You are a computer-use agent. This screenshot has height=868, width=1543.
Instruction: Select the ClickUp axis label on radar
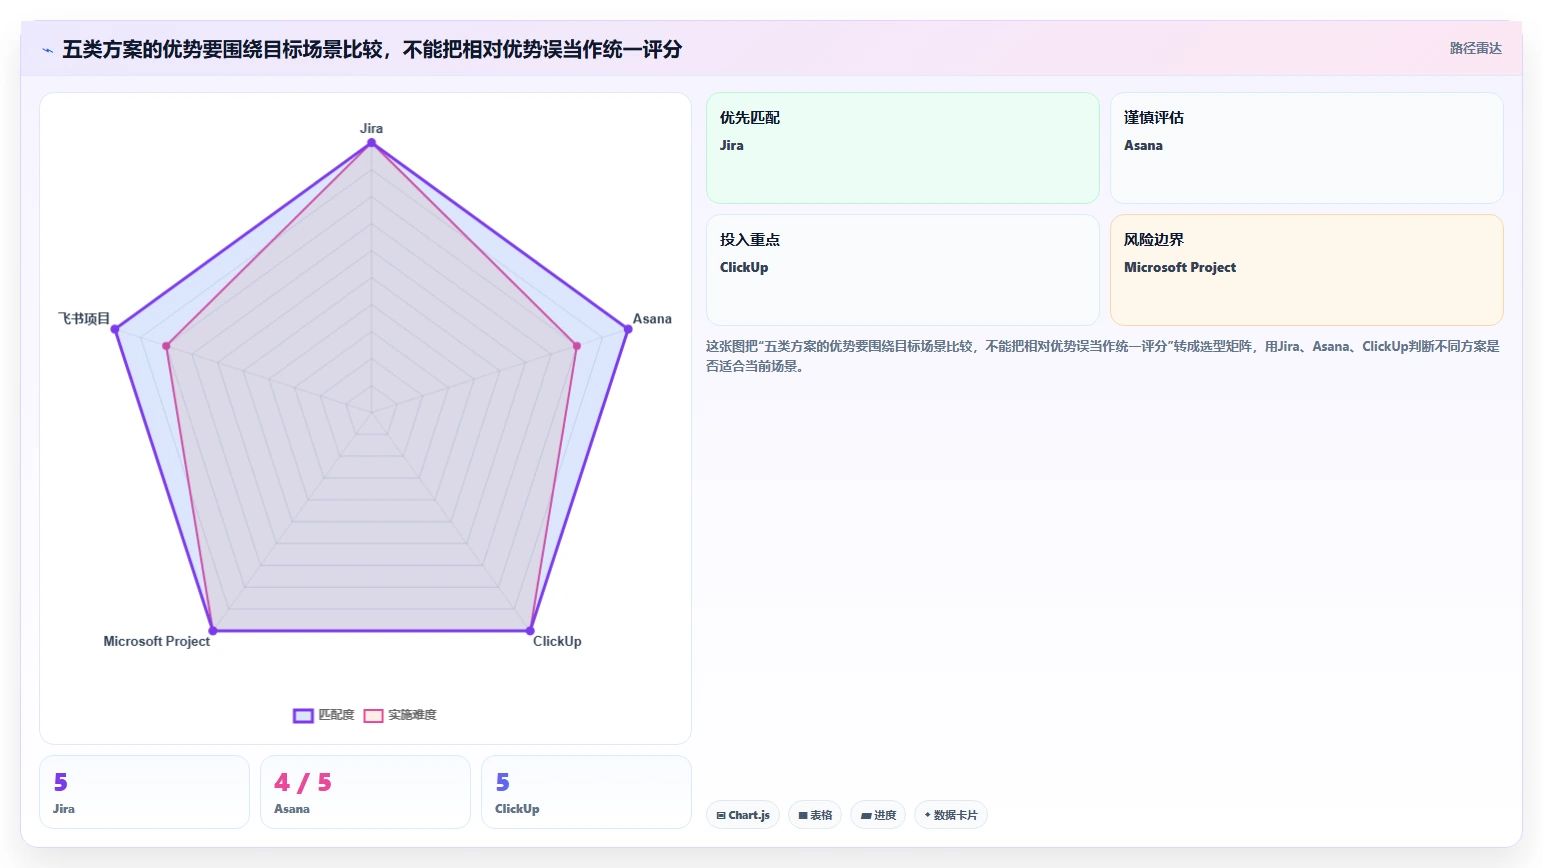(557, 641)
